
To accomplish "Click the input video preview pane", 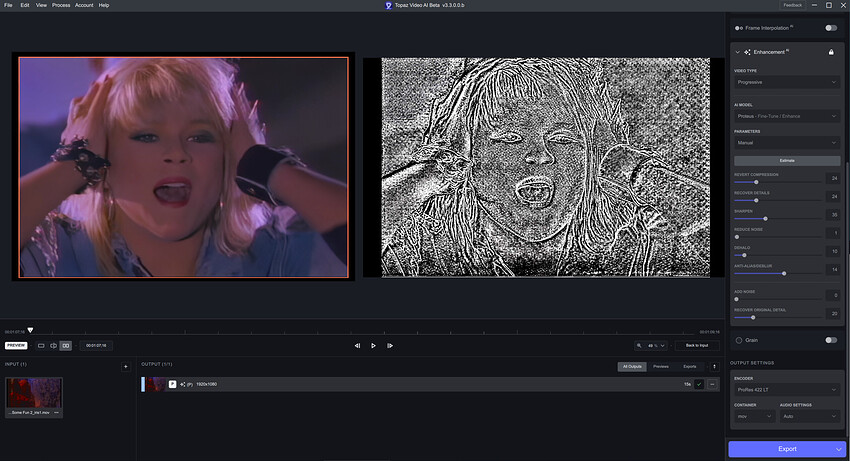I will pos(183,167).
